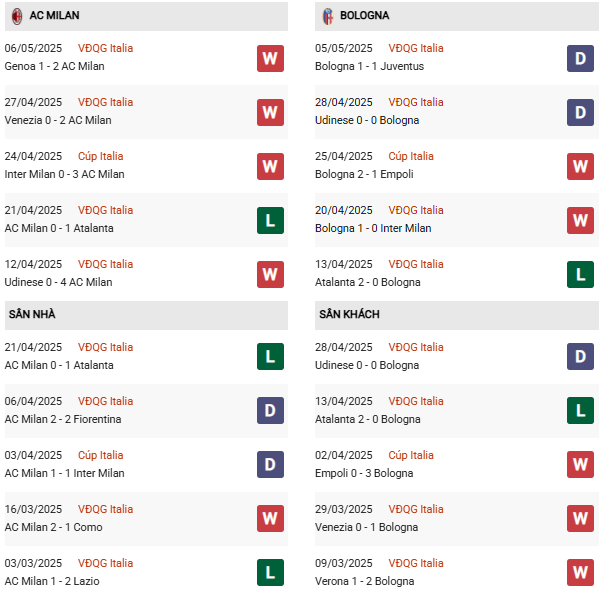Click the AC Milan club crest icon
Viewport: 600px width, 593px height.
pos(16,16)
